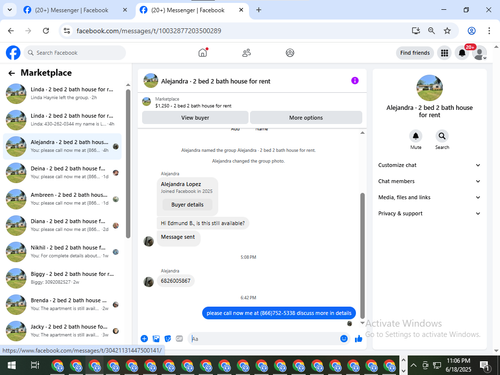Click the Facebook logo icon

(x=13, y=53)
